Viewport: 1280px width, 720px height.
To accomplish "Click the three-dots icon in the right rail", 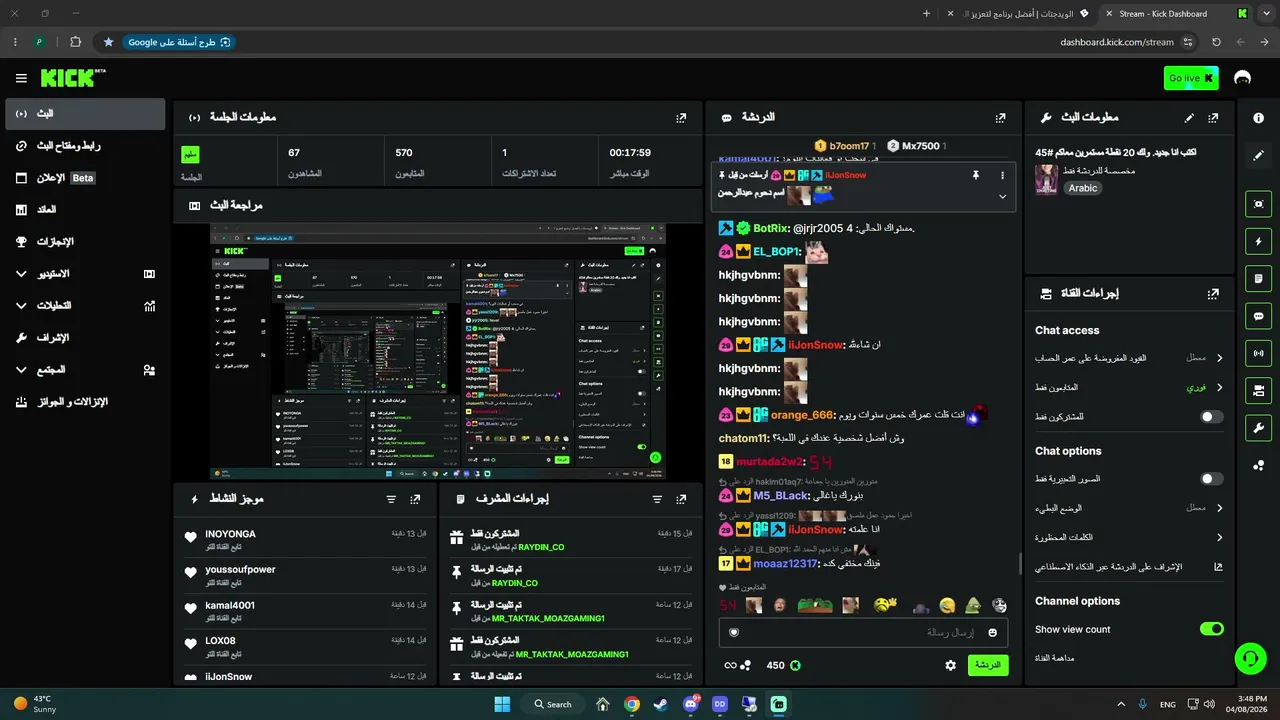I will 1258,465.
